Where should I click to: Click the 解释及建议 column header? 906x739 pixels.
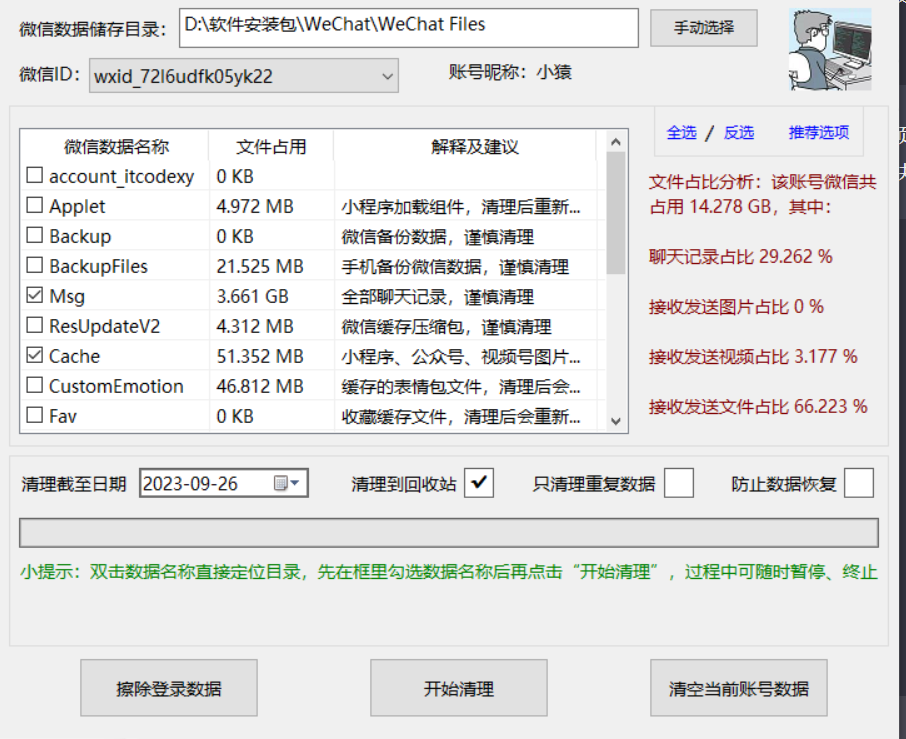tap(475, 147)
